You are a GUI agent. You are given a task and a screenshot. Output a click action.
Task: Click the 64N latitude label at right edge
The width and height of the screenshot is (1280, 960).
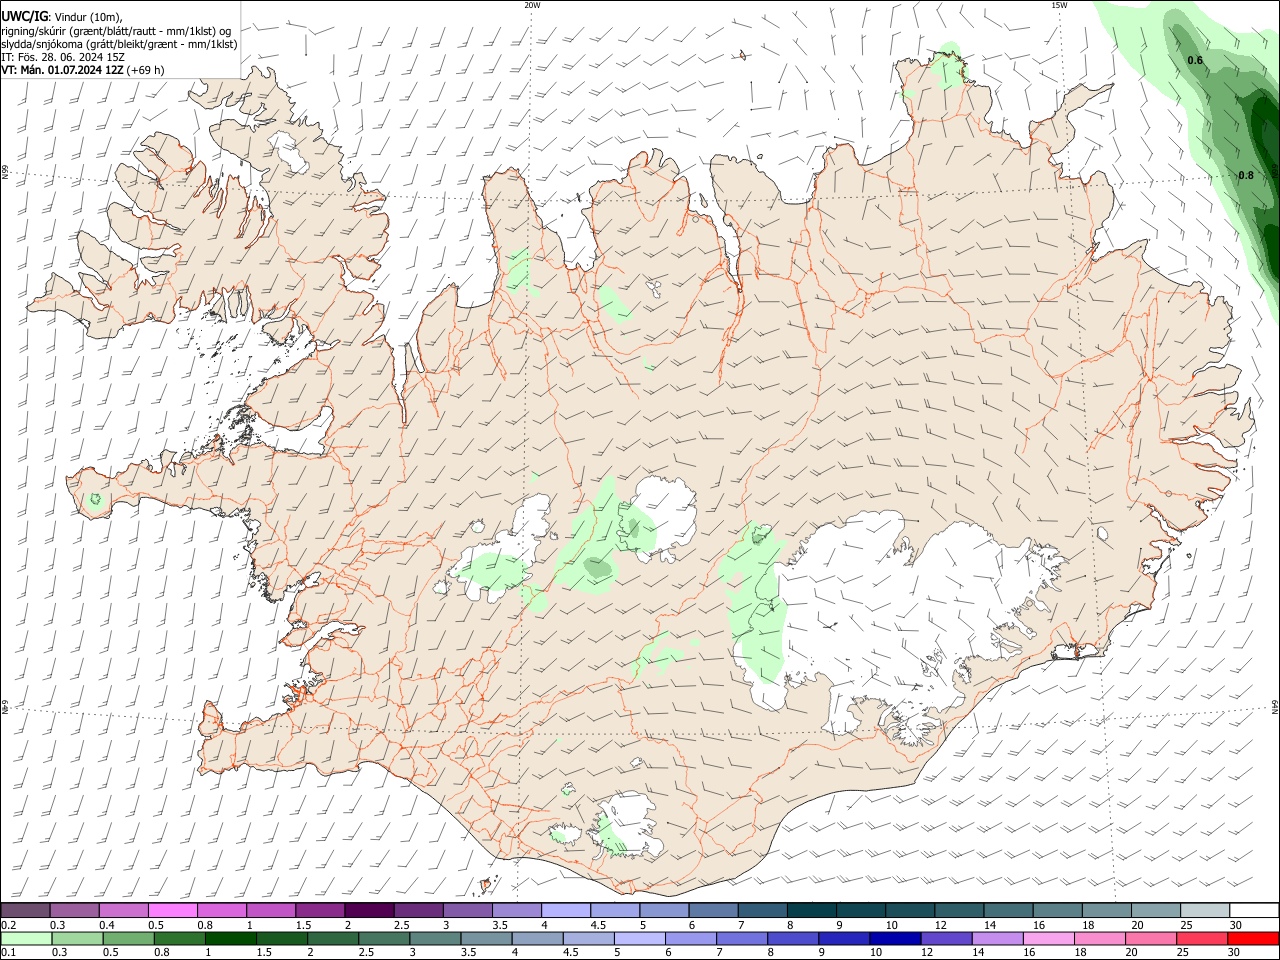tap(1275, 706)
